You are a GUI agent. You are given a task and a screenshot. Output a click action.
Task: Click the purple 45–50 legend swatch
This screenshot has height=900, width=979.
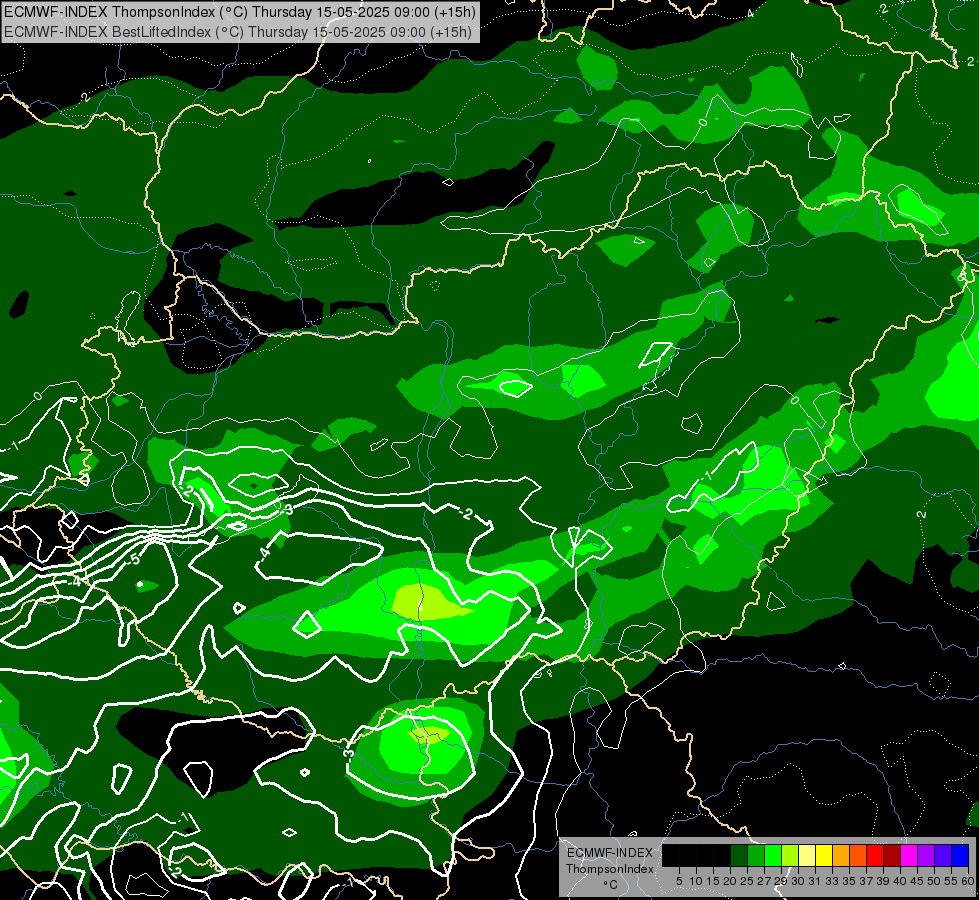[x=926, y=856]
